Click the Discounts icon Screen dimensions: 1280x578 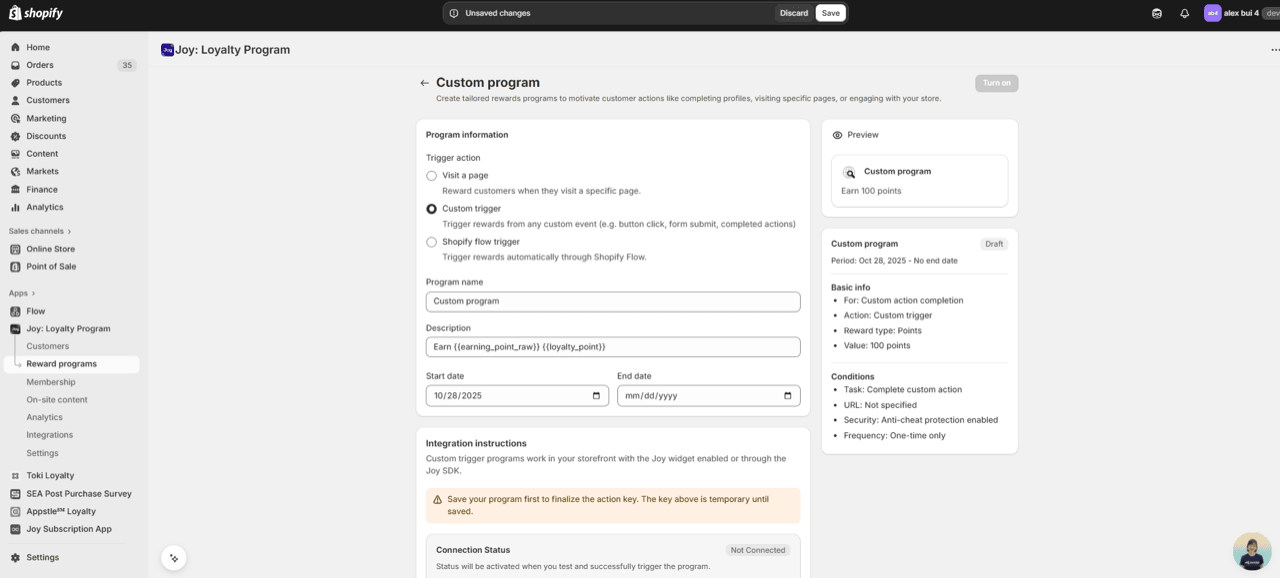(15, 136)
